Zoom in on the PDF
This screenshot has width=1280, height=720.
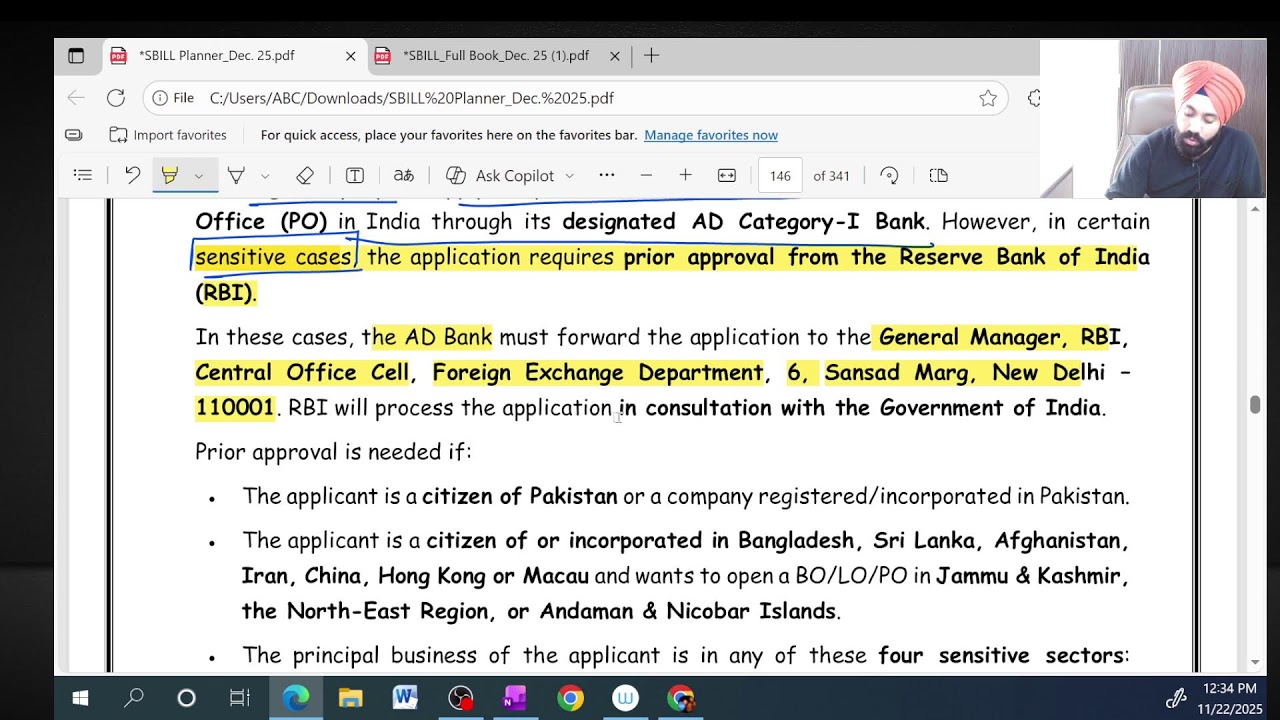point(685,176)
